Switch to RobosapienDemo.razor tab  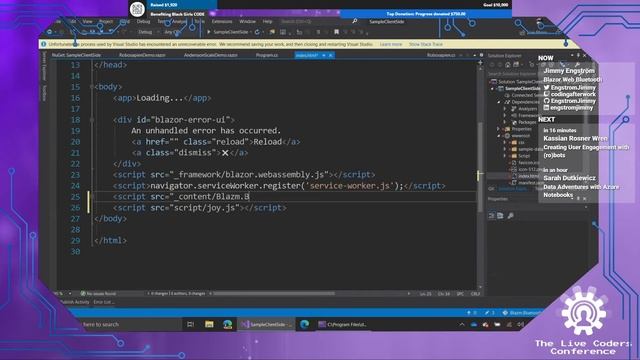click(142, 55)
